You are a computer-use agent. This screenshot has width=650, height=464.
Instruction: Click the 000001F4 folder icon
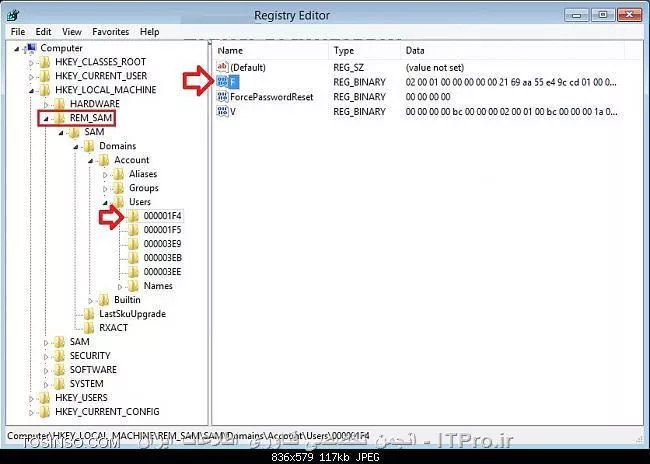coord(133,216)
